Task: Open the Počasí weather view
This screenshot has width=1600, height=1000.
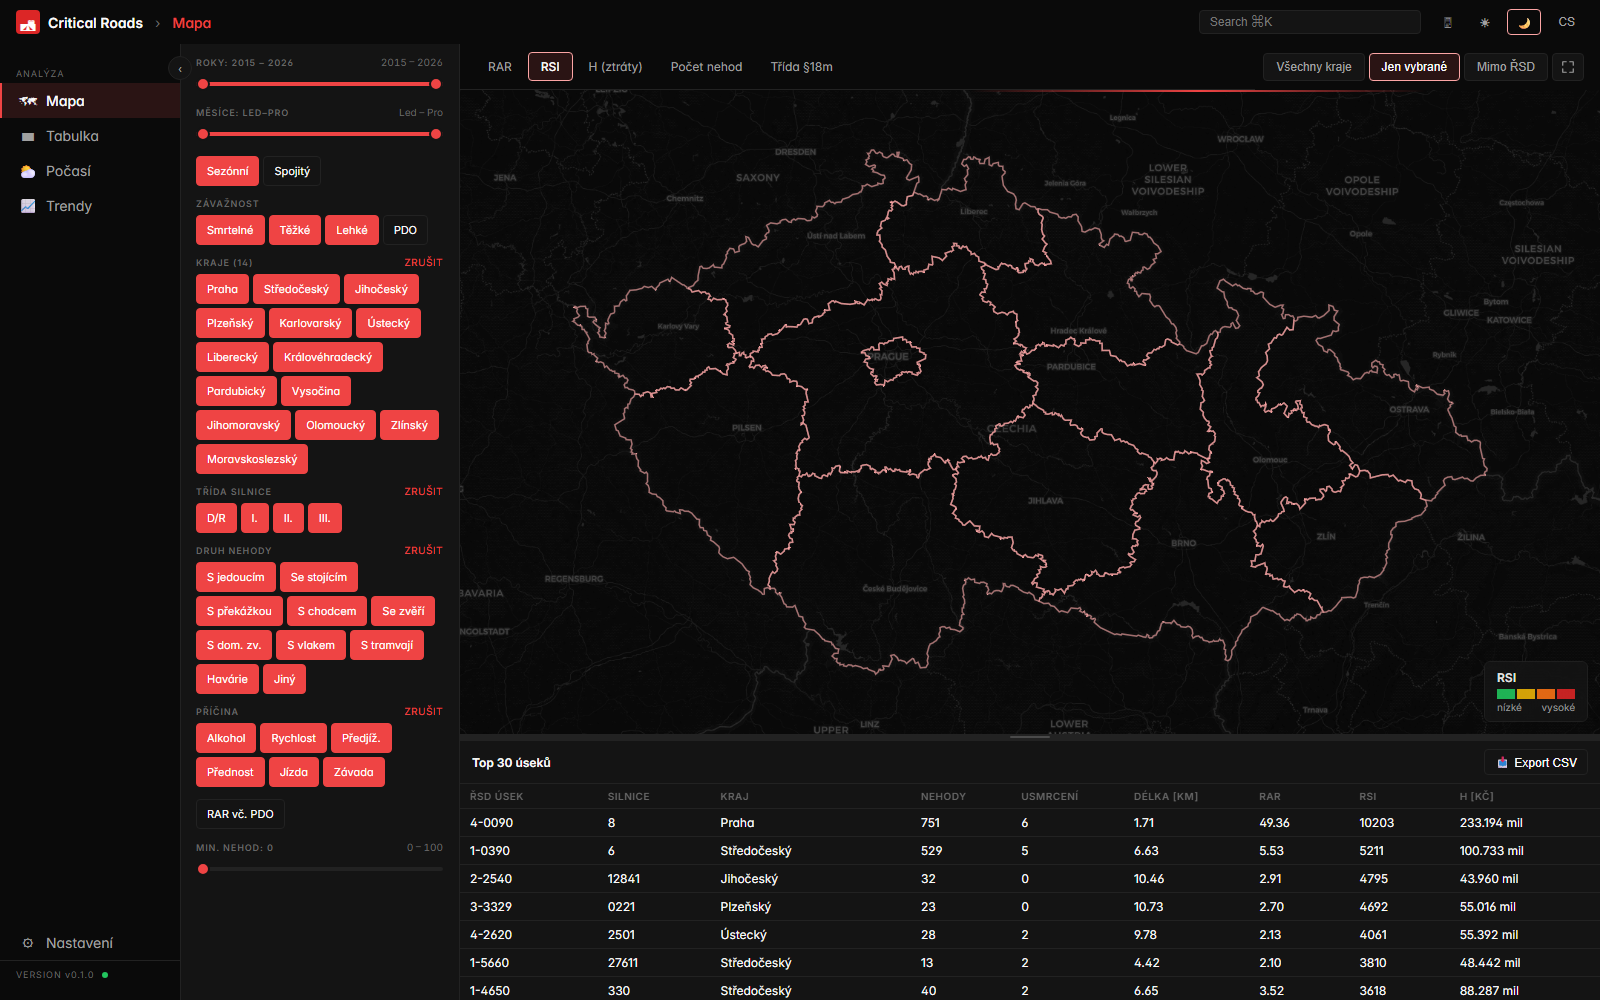Action: 68,171
